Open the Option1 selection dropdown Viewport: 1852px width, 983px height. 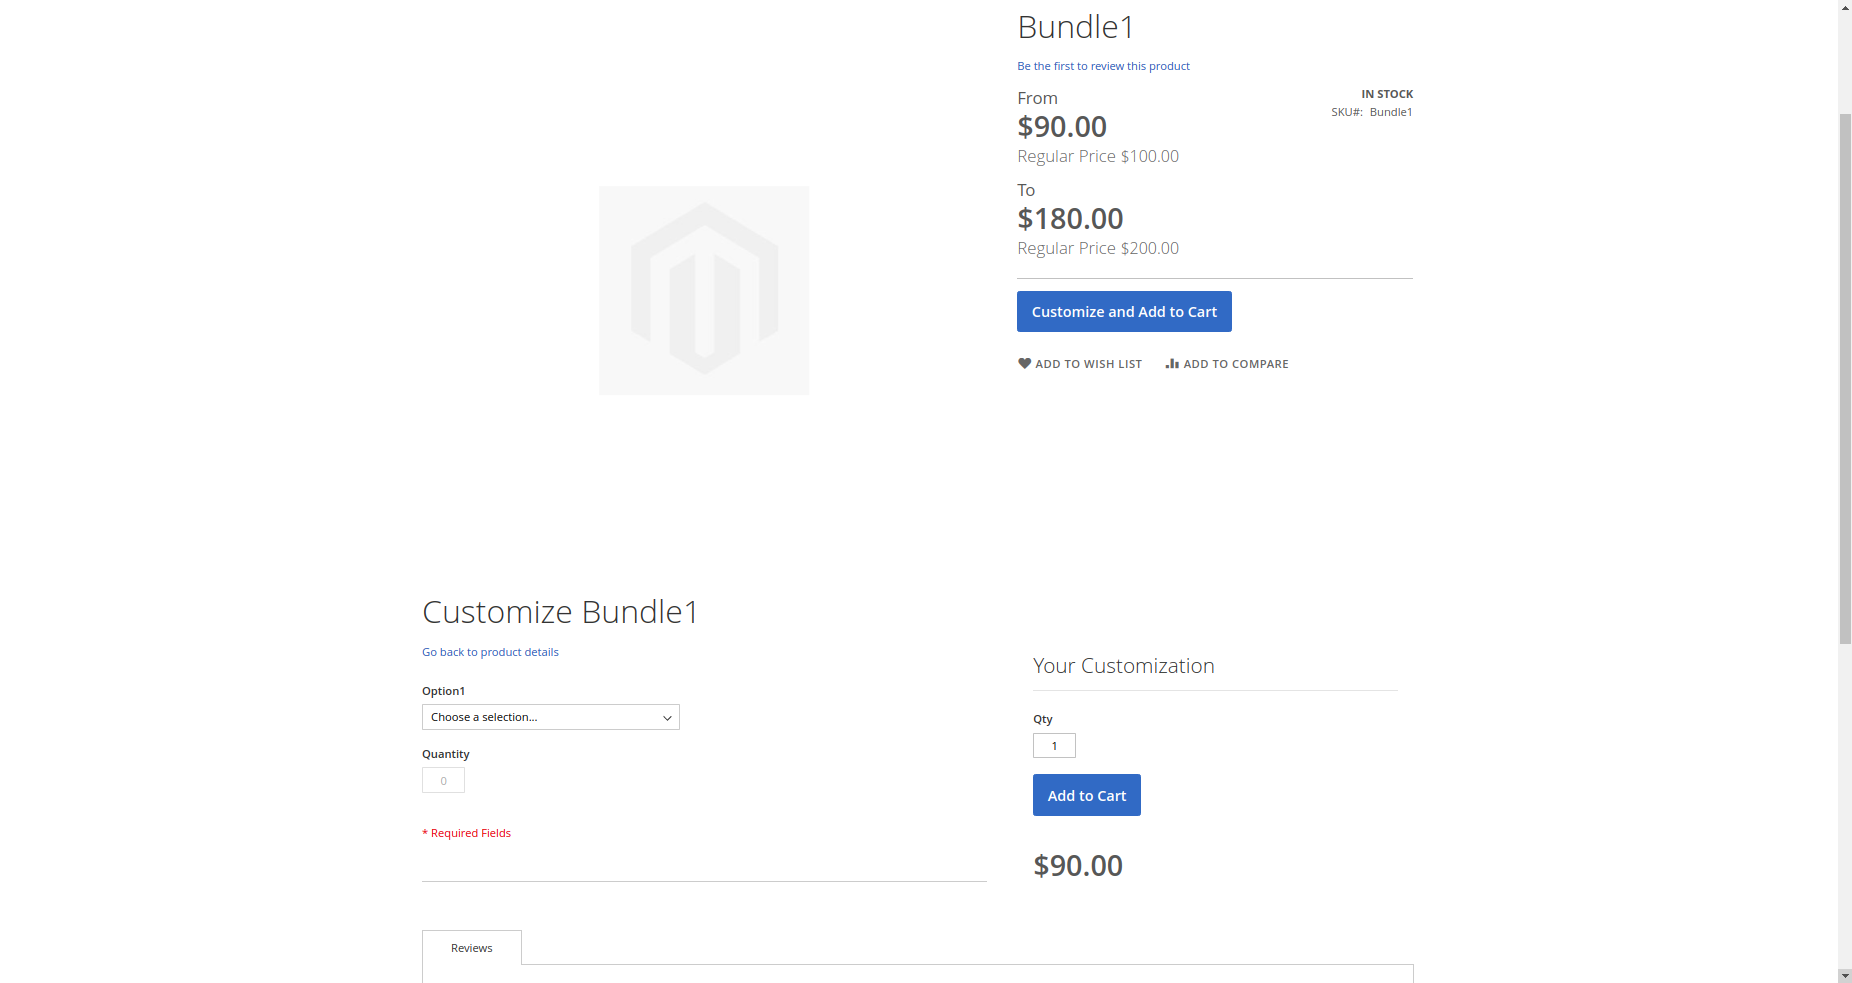tap(551, 717)
